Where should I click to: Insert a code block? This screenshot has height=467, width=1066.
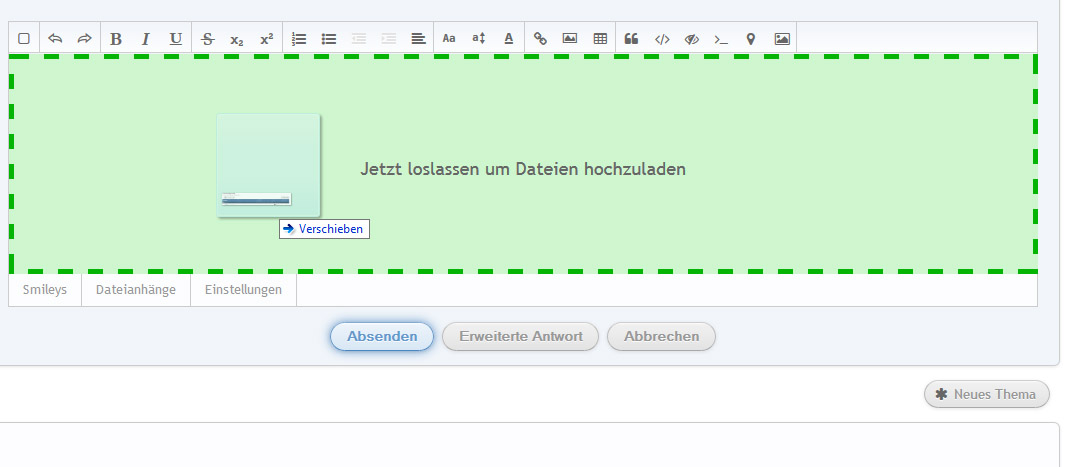pos(661,39)
